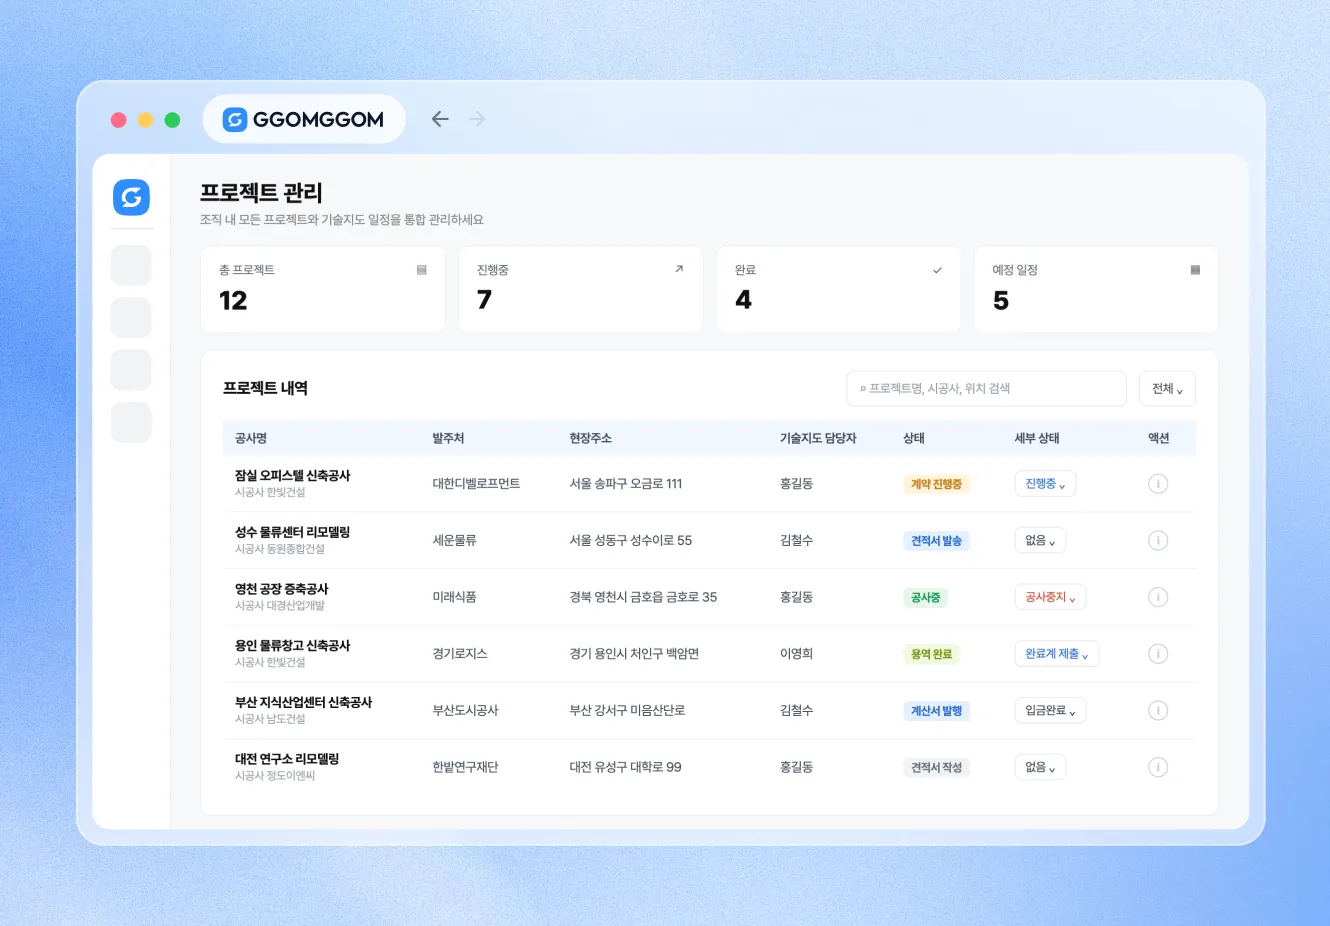Open info for 잠실 오피스텔 신축공사 row

[x=1158, y=484]
